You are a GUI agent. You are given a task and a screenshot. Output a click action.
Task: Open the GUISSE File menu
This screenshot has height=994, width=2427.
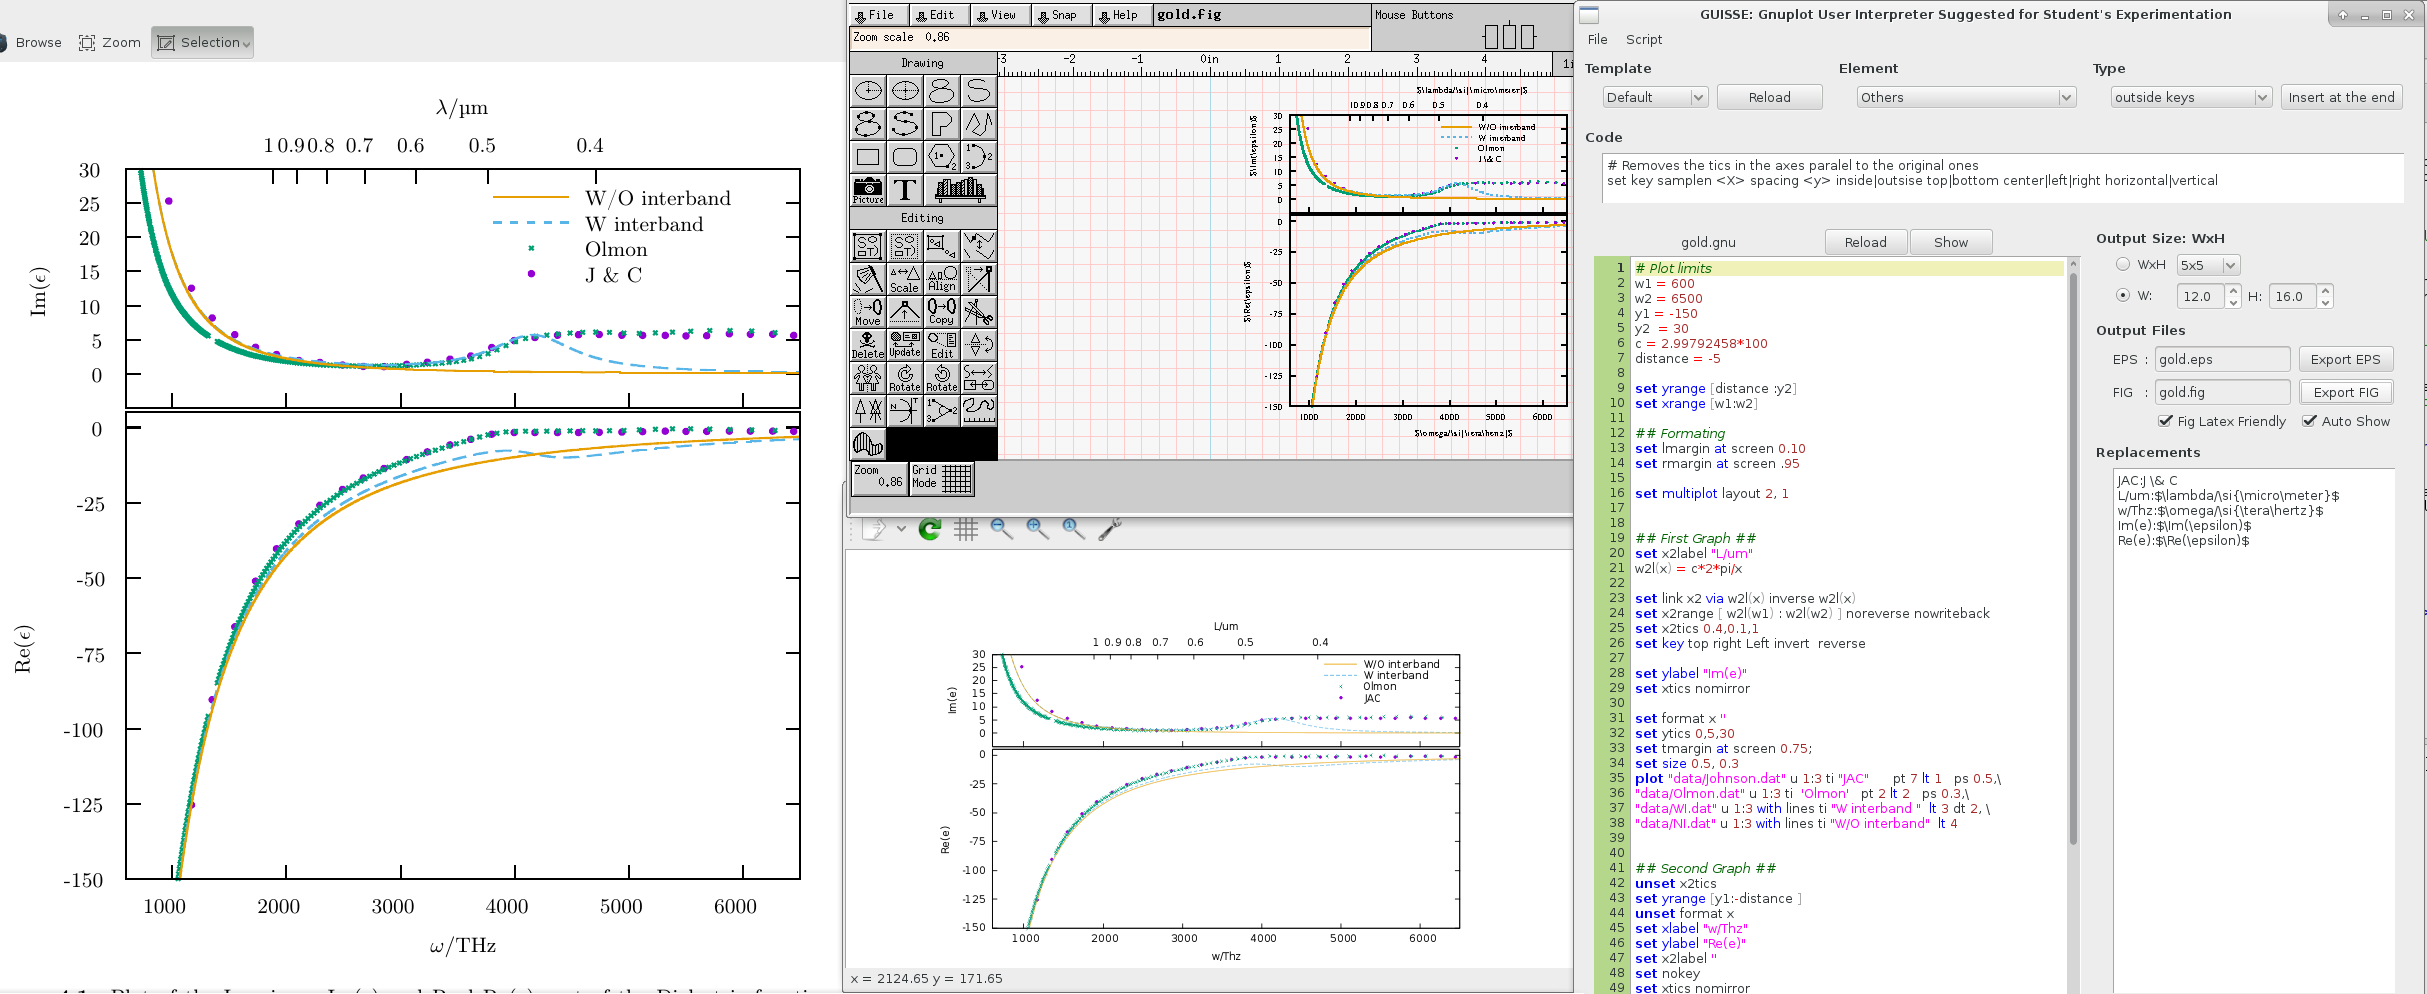tap(1597, 39)
